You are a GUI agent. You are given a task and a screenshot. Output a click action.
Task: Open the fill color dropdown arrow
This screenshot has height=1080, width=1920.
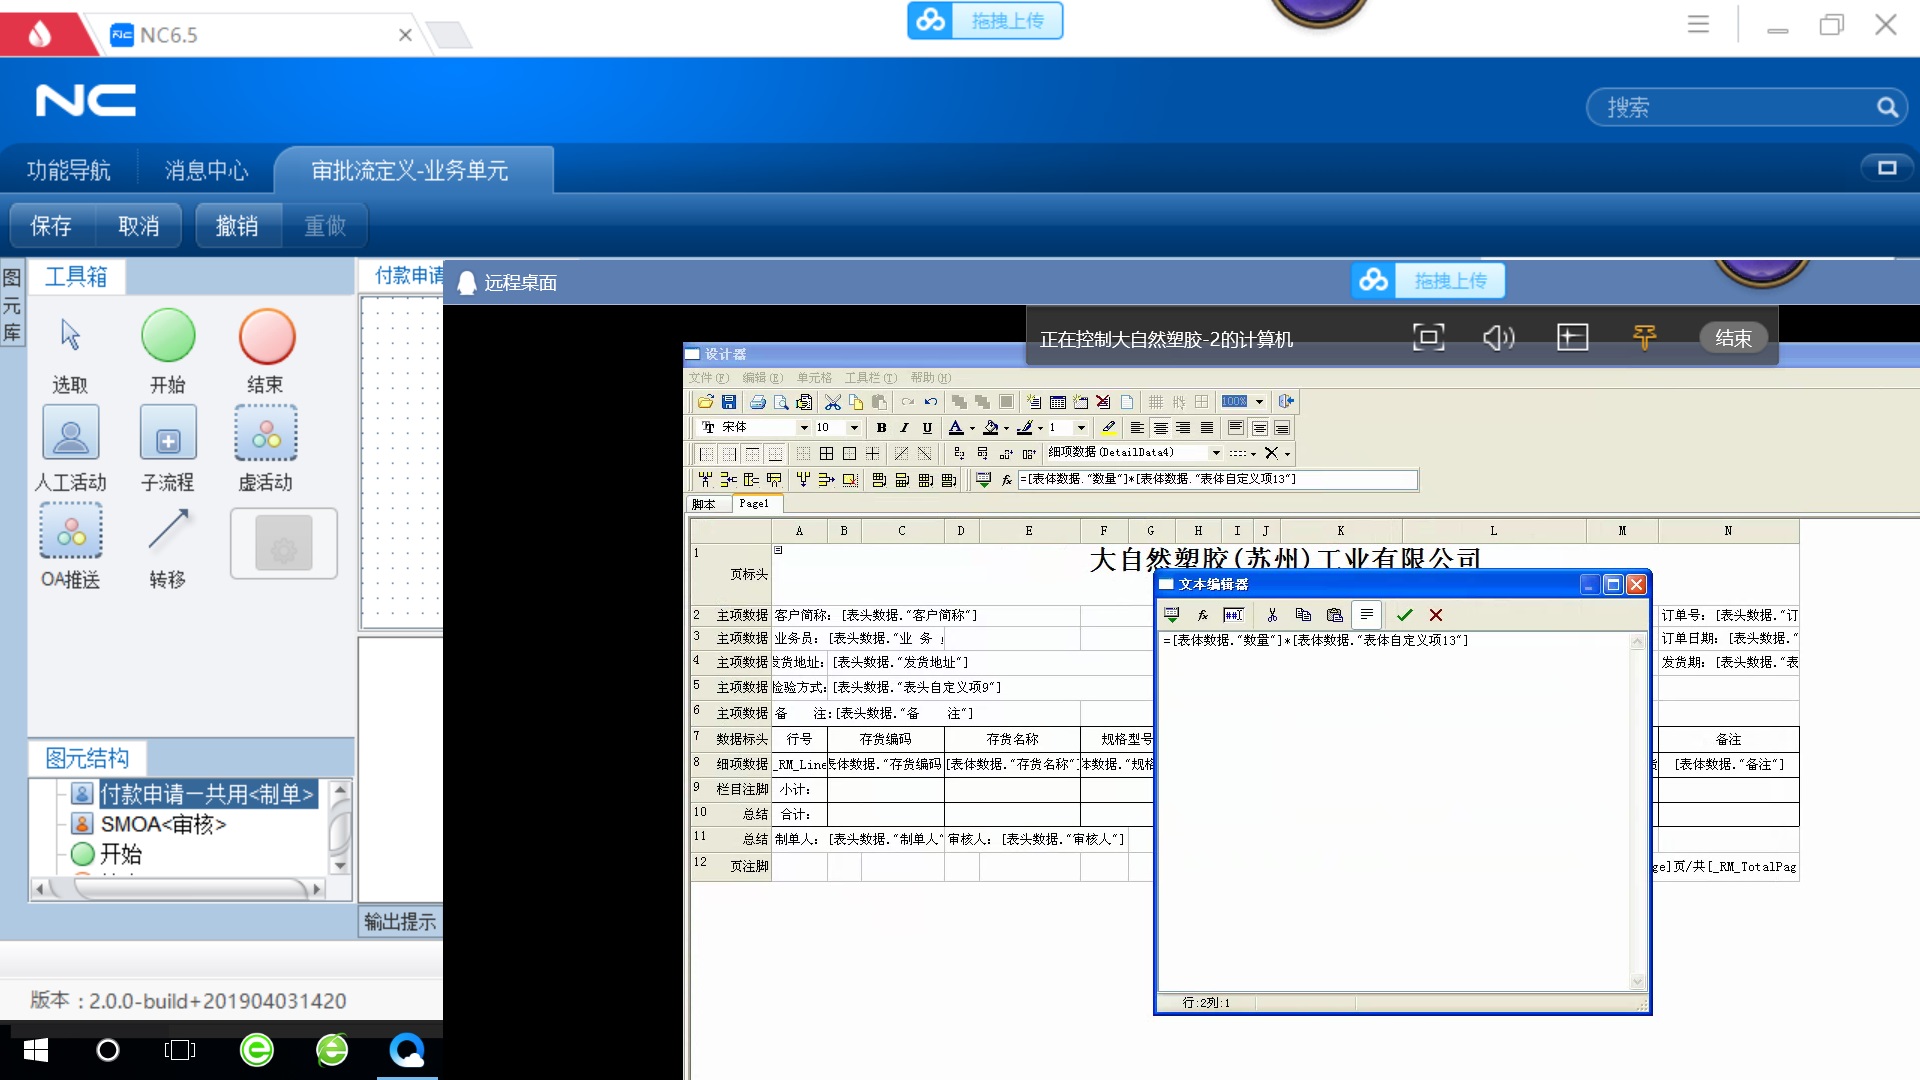1006,429
